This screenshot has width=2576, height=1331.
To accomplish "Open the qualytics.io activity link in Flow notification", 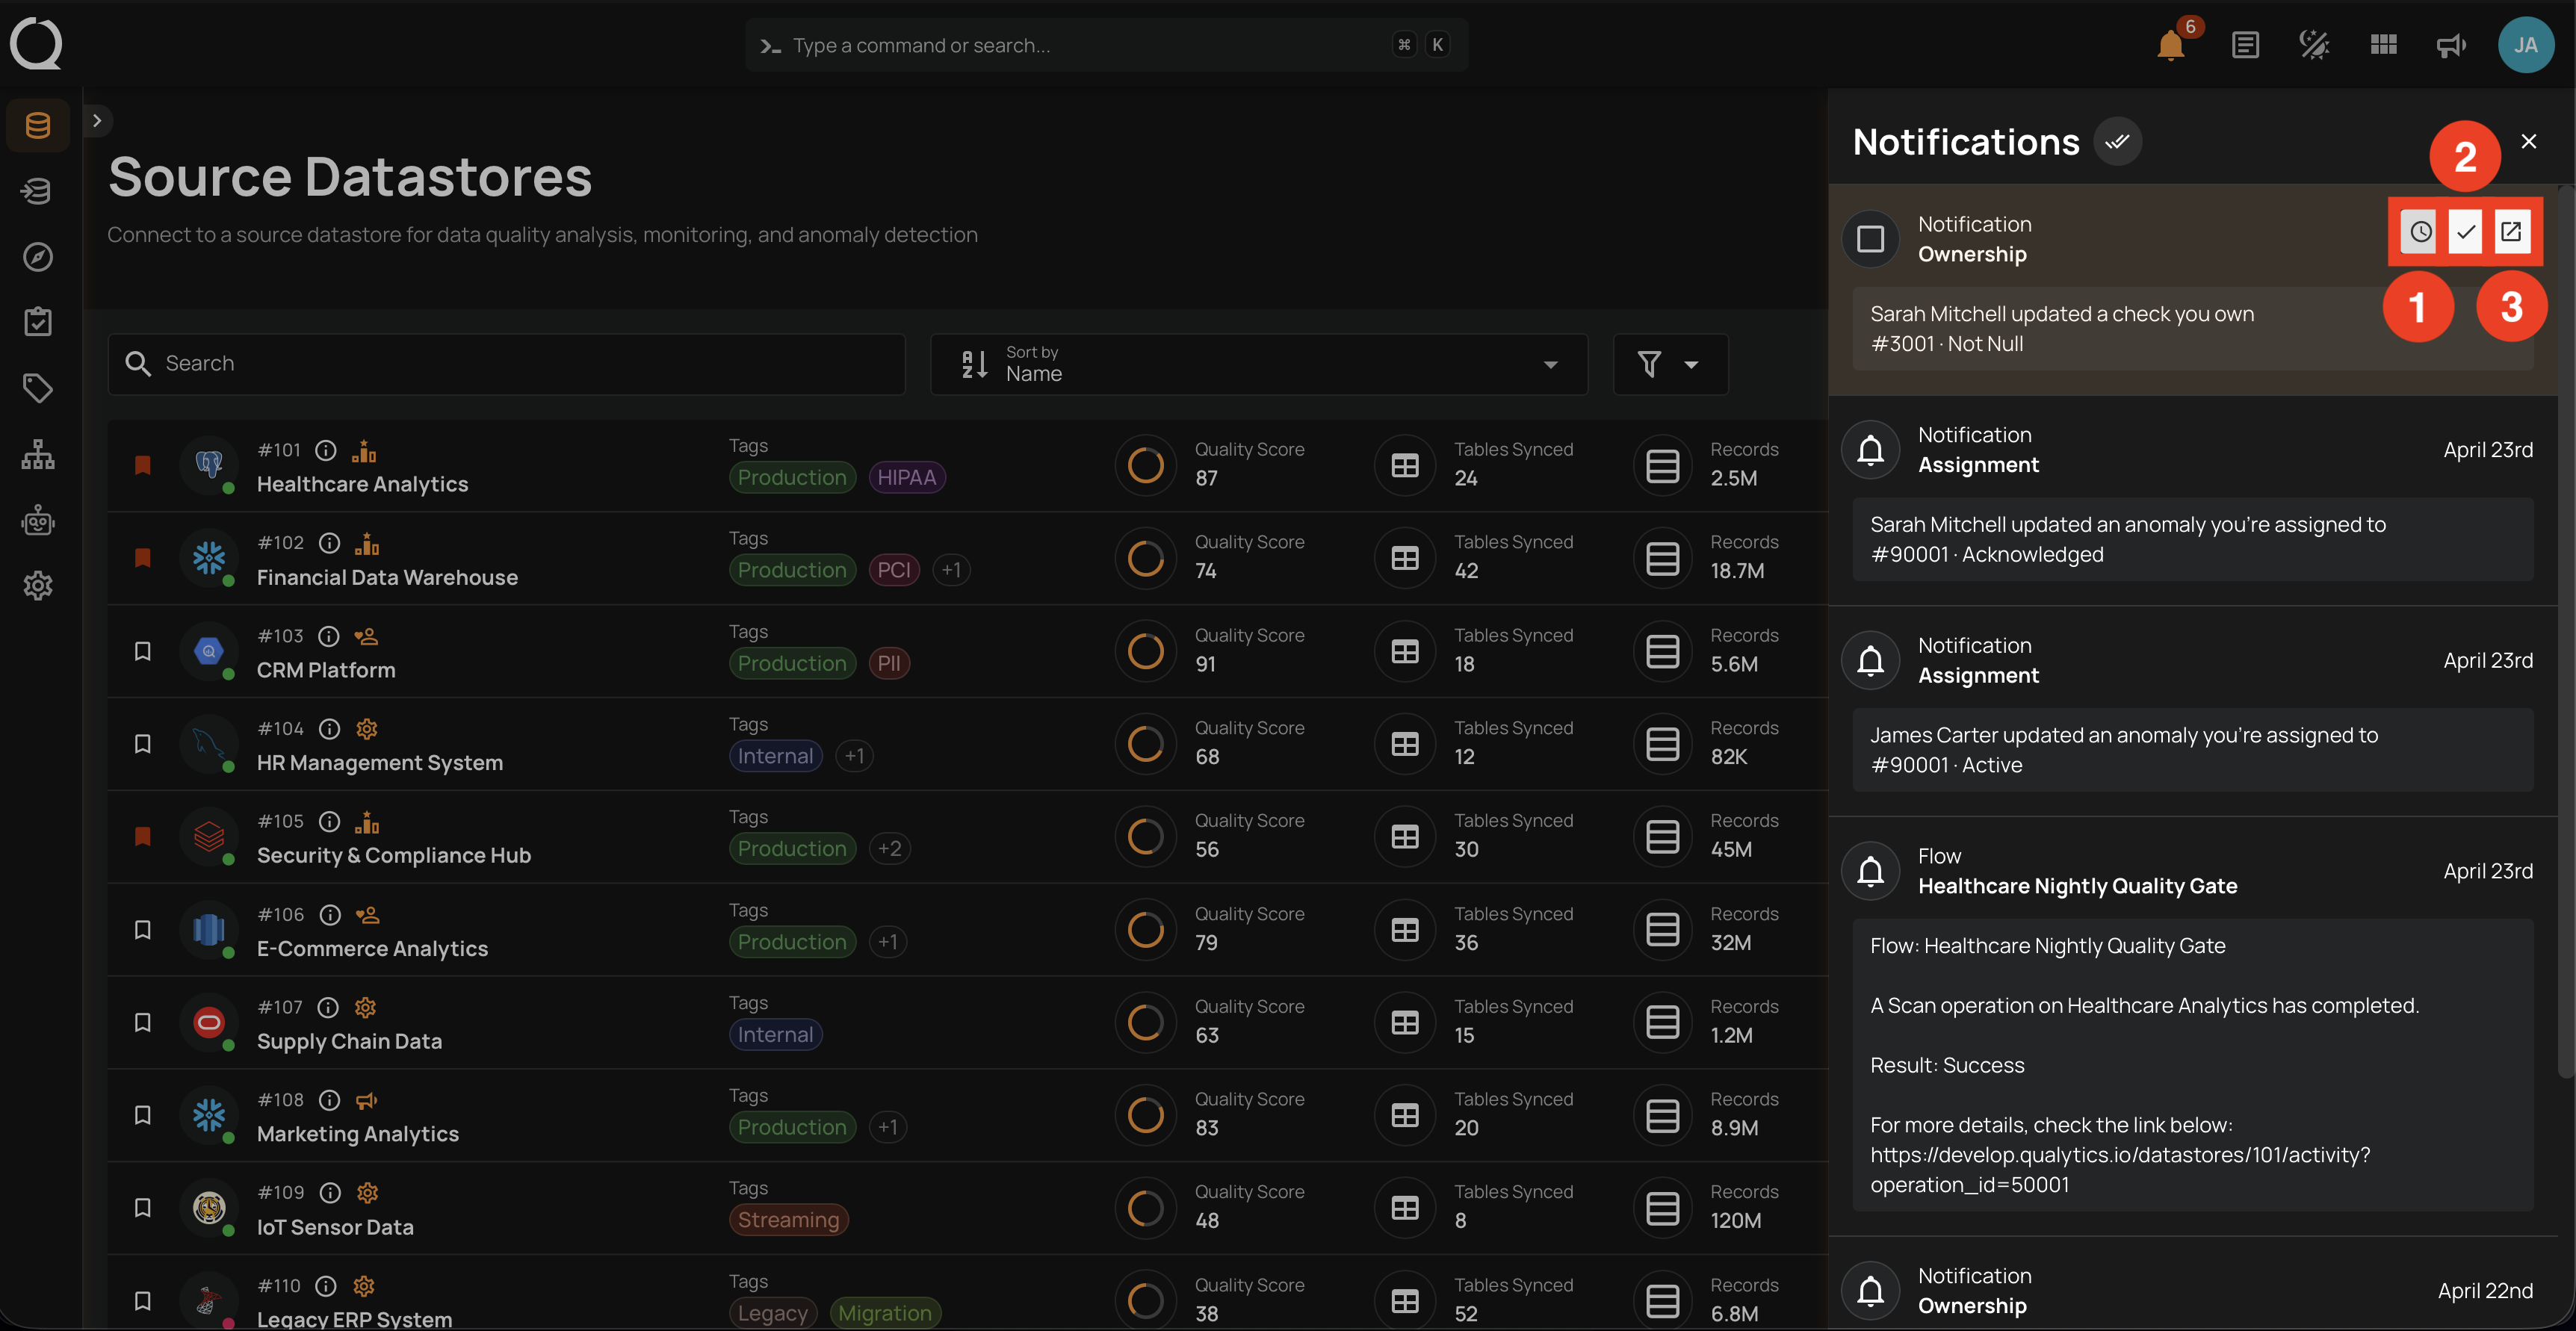I will (2120, 1170).
